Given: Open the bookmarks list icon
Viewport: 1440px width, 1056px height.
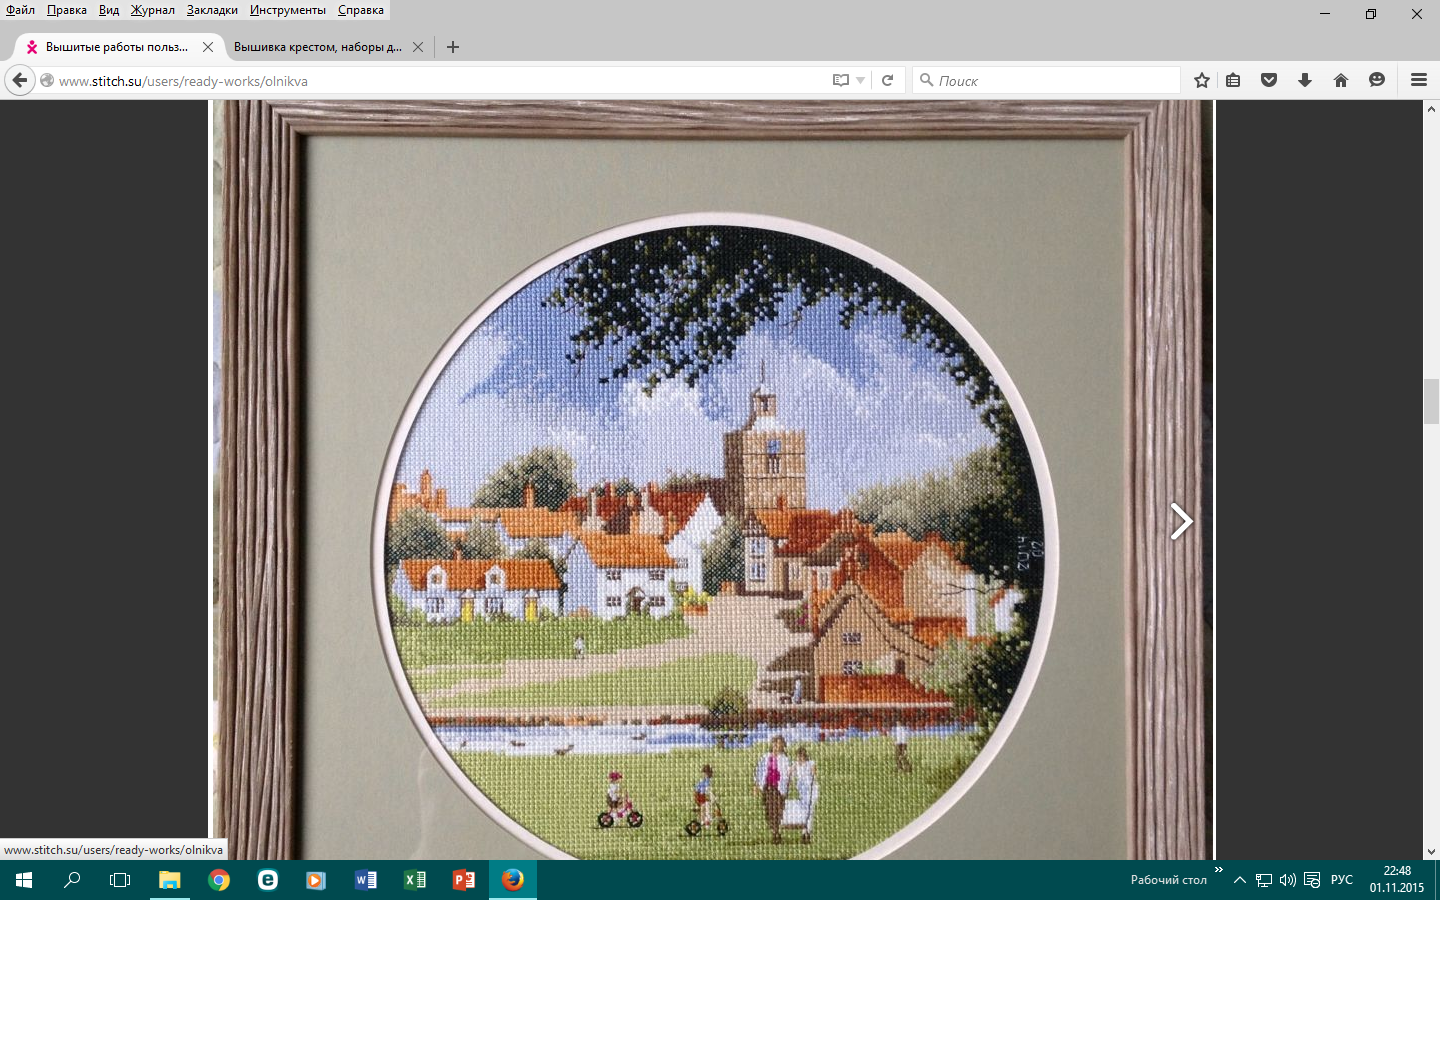Looking at the screenshot, I should pos(1233,80).
